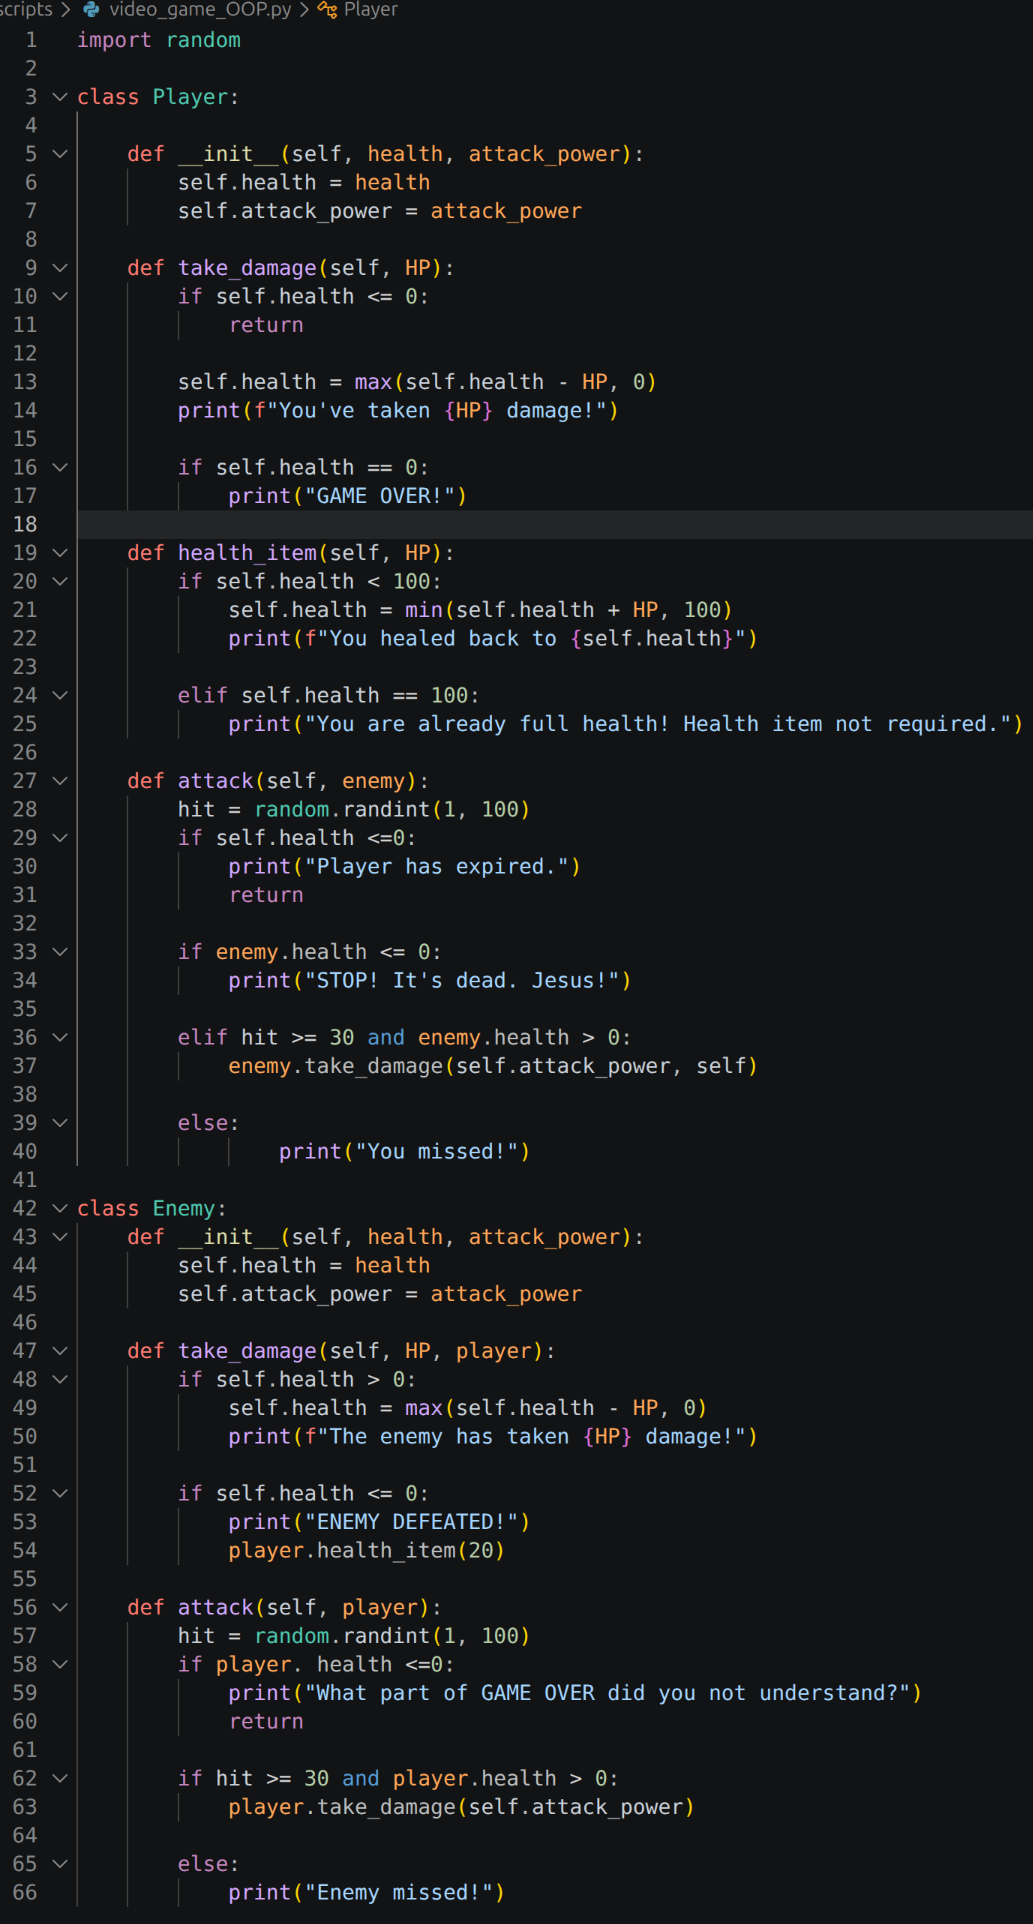Fold the elif block at line 24
1033x1924 pixels.
60,695
